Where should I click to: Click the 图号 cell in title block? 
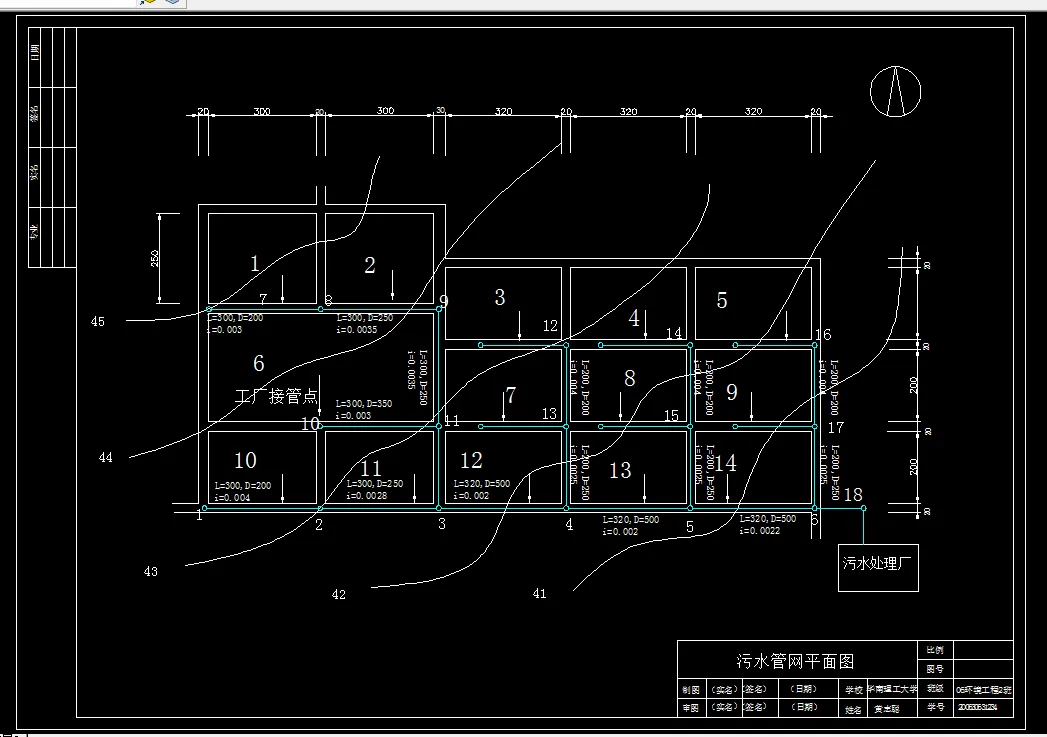[935, 668]
